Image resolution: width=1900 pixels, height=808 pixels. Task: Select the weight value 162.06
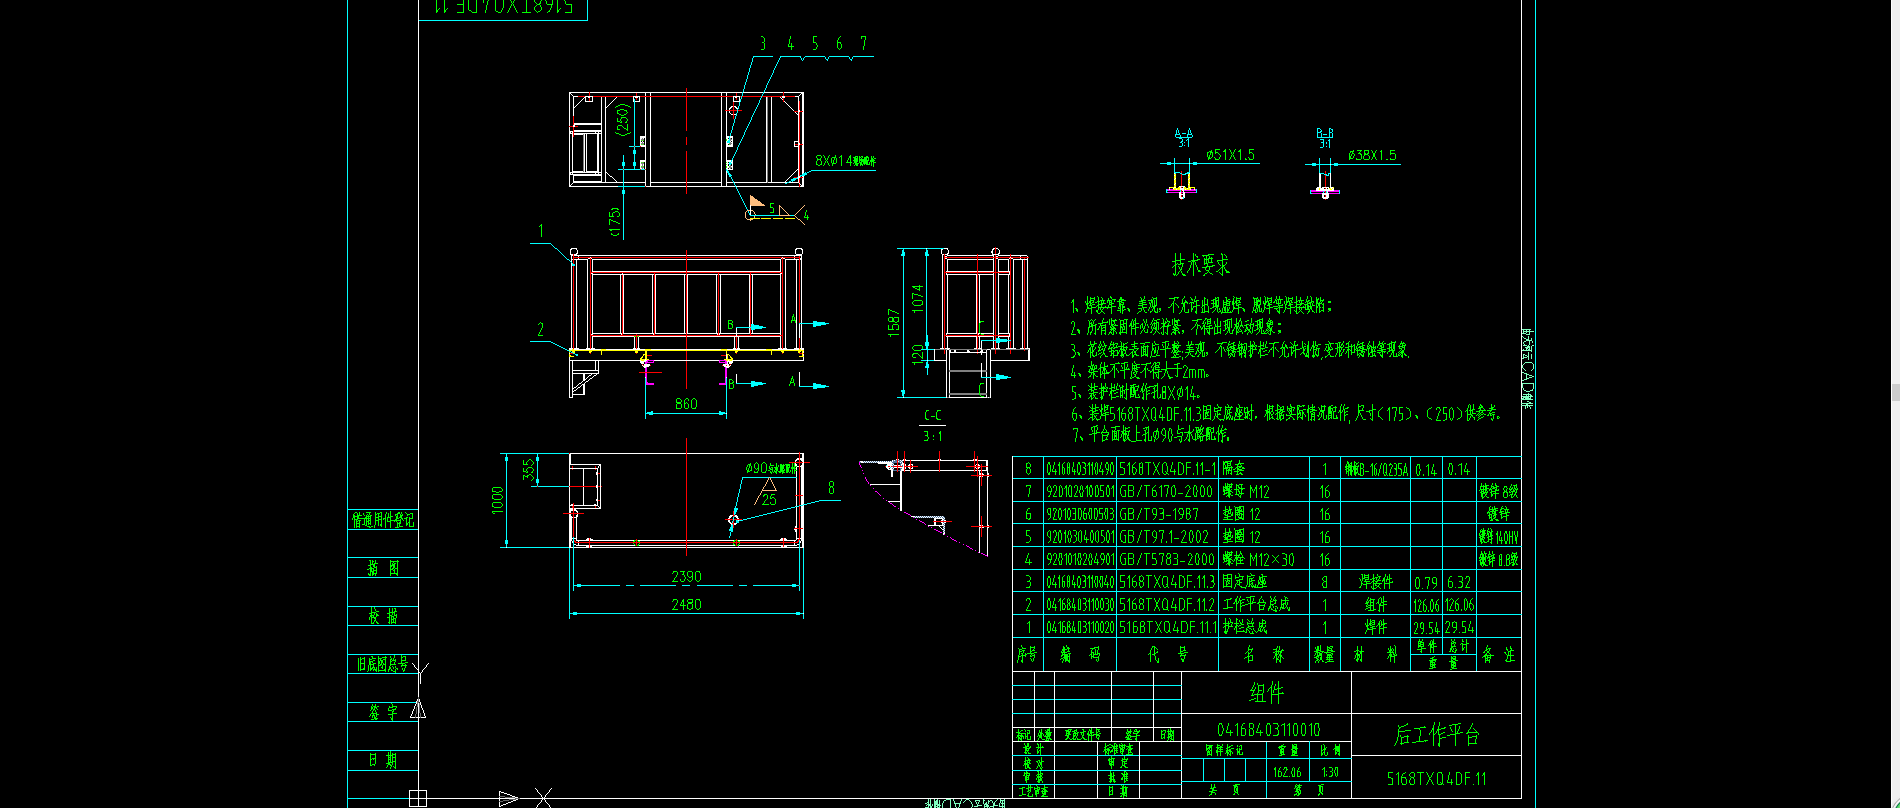1287,772
